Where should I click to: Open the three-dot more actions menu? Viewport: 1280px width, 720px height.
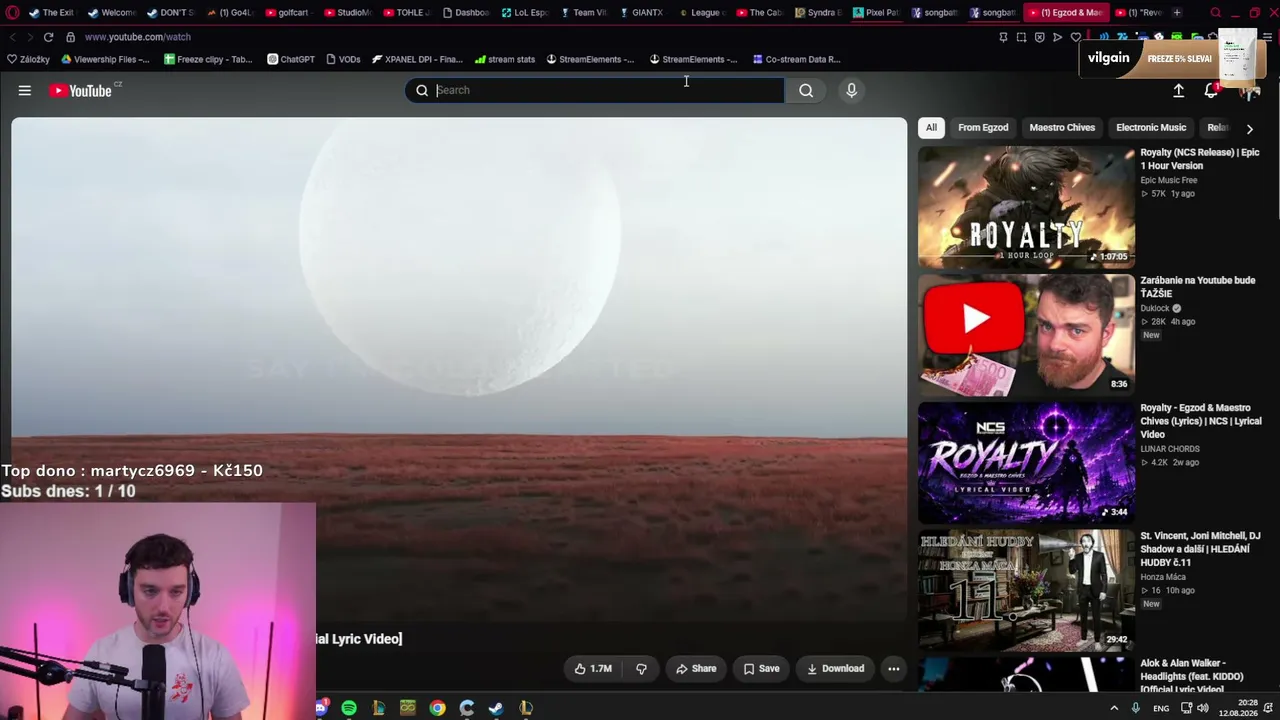pos(894,669)
